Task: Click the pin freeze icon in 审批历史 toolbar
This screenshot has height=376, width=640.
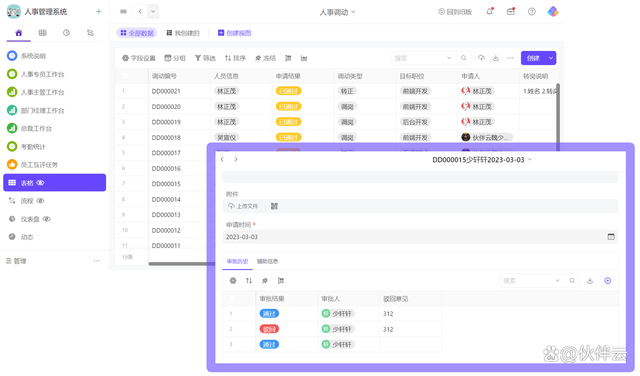Action: (264, 280)
